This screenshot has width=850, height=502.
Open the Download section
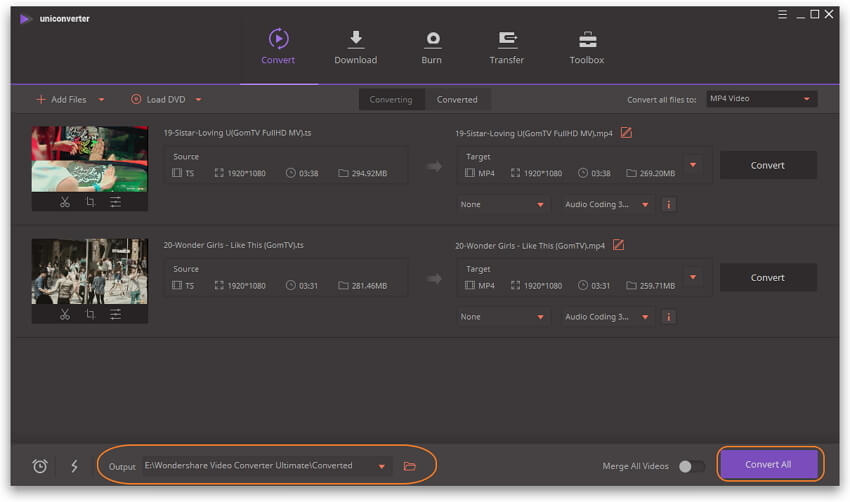pyautogui.click(x=356, y=47)
